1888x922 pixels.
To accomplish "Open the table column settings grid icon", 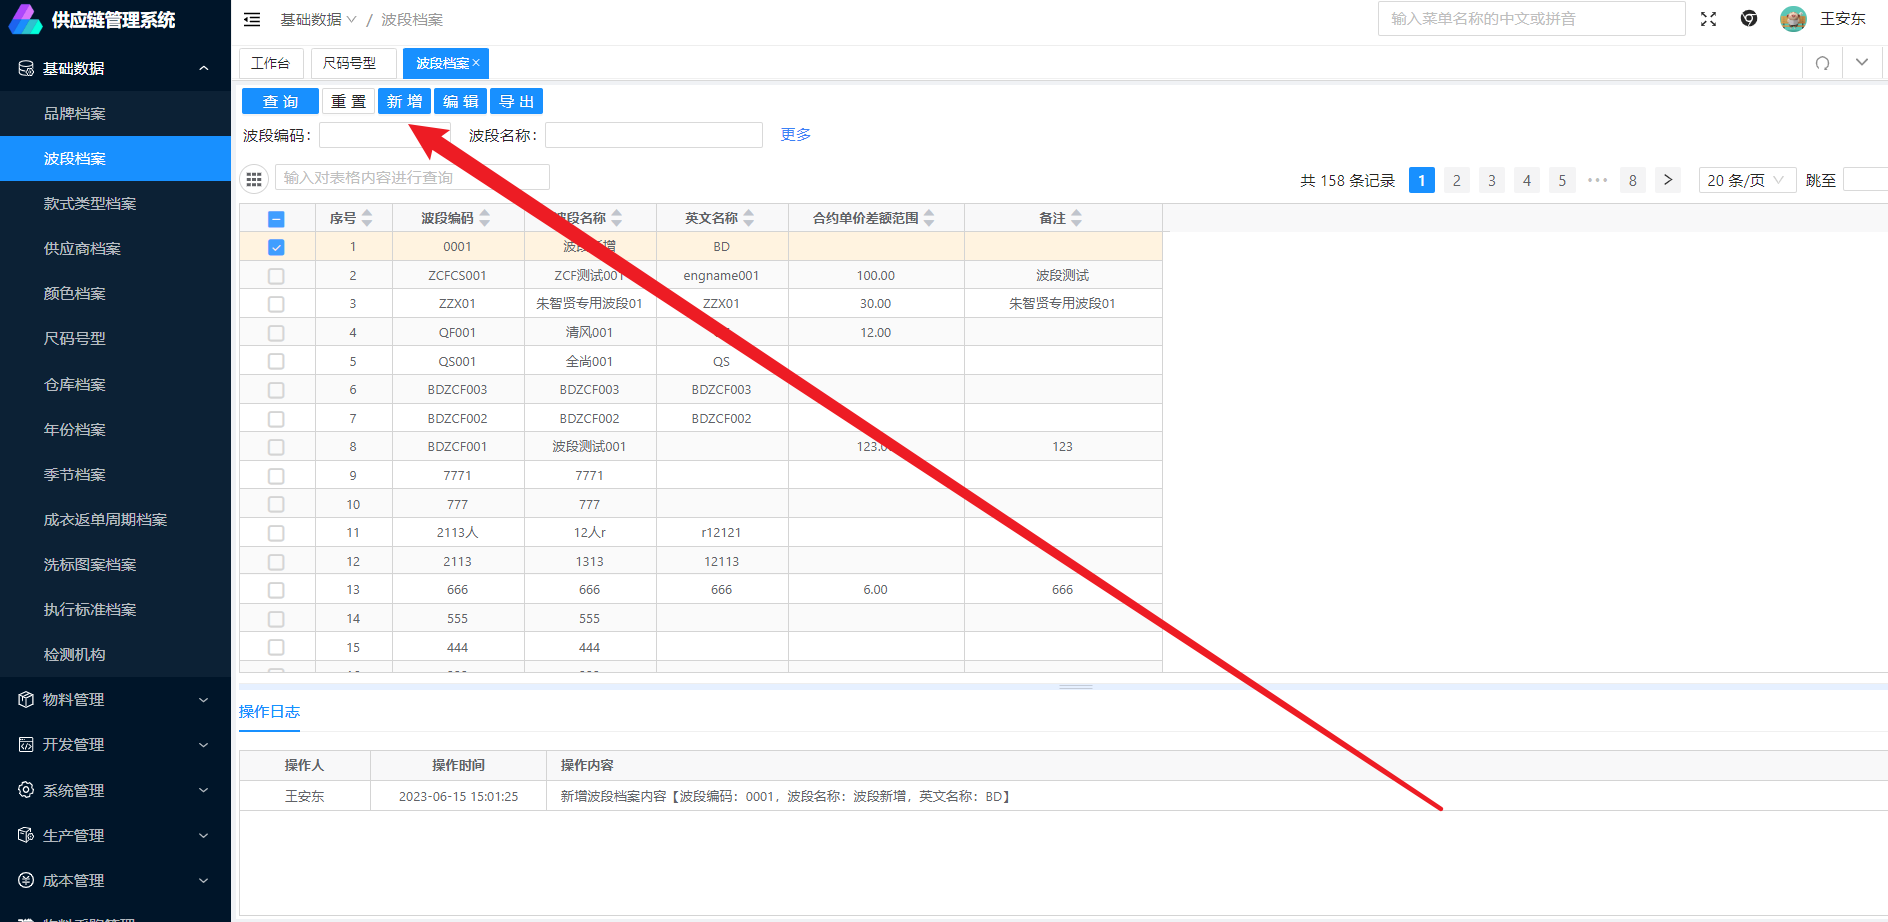I will point(254,179).
